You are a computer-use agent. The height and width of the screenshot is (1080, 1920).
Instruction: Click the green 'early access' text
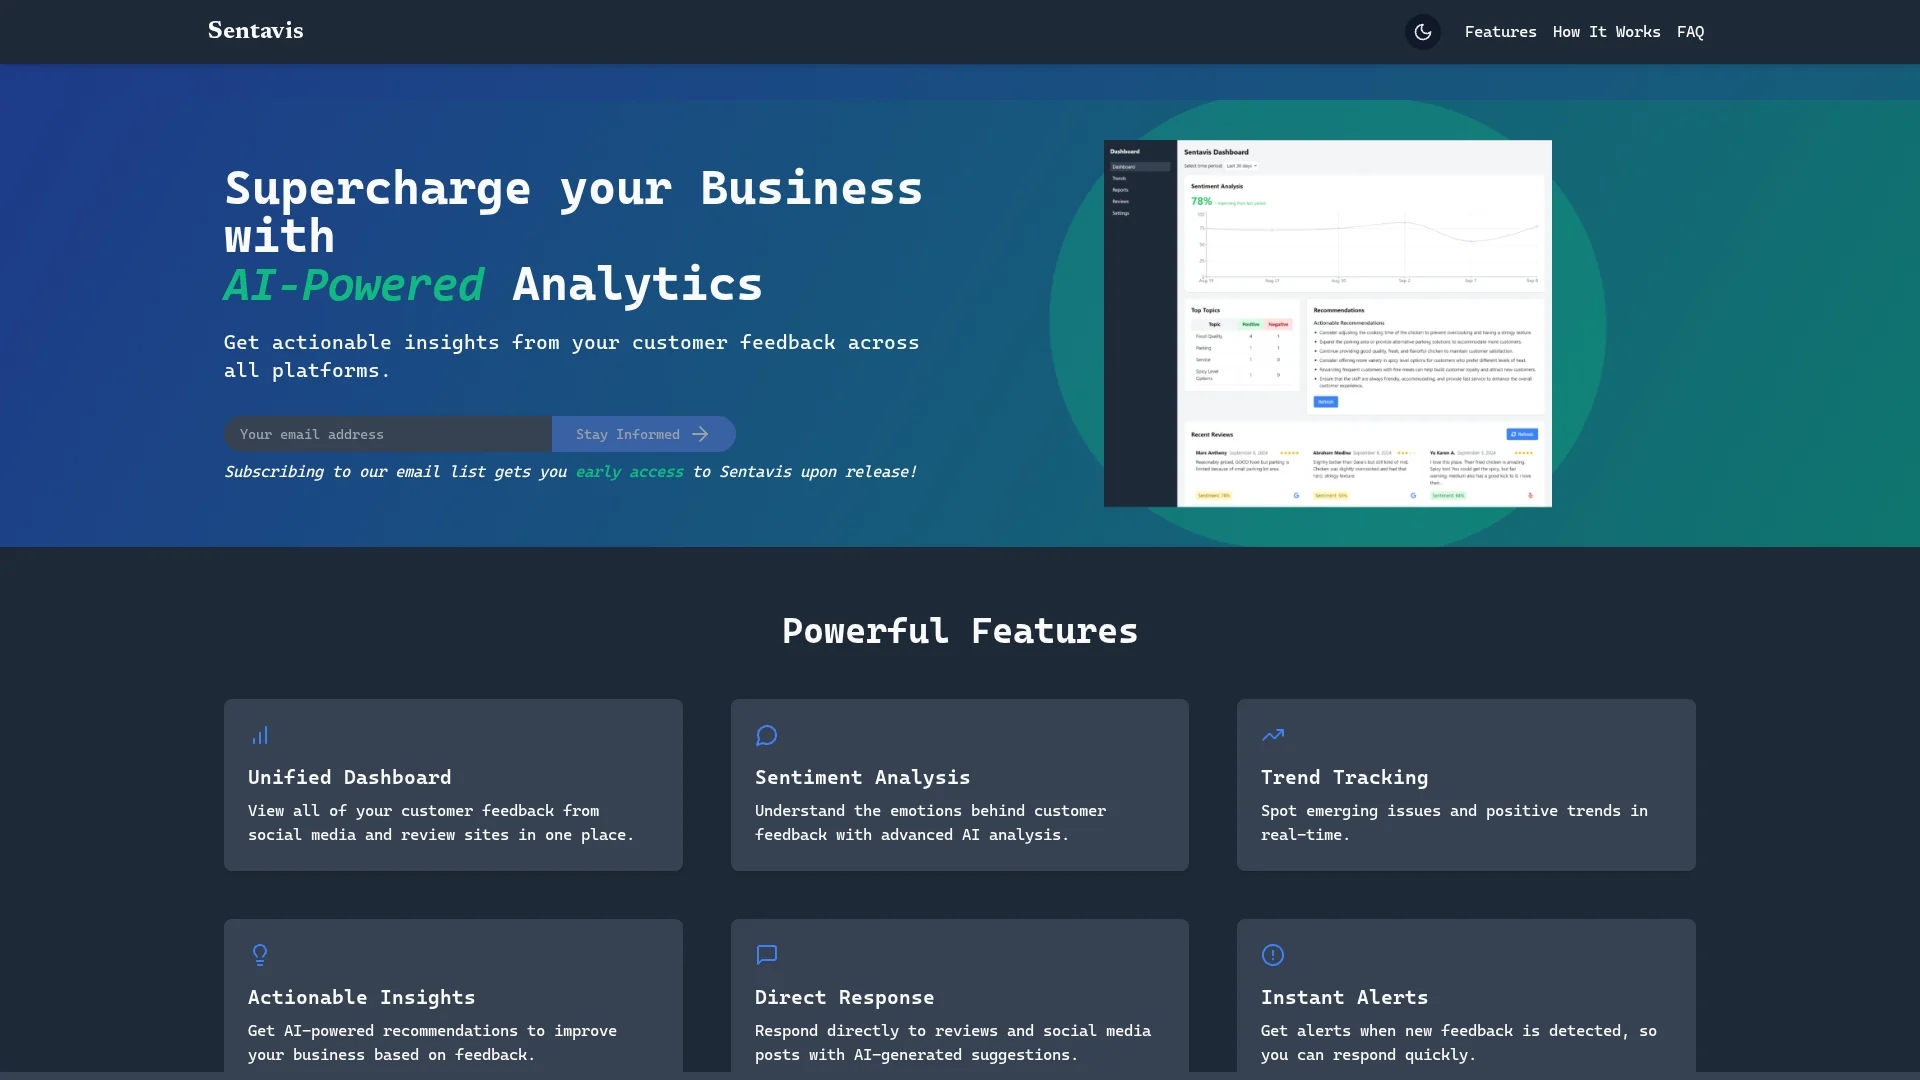point(630,472)
